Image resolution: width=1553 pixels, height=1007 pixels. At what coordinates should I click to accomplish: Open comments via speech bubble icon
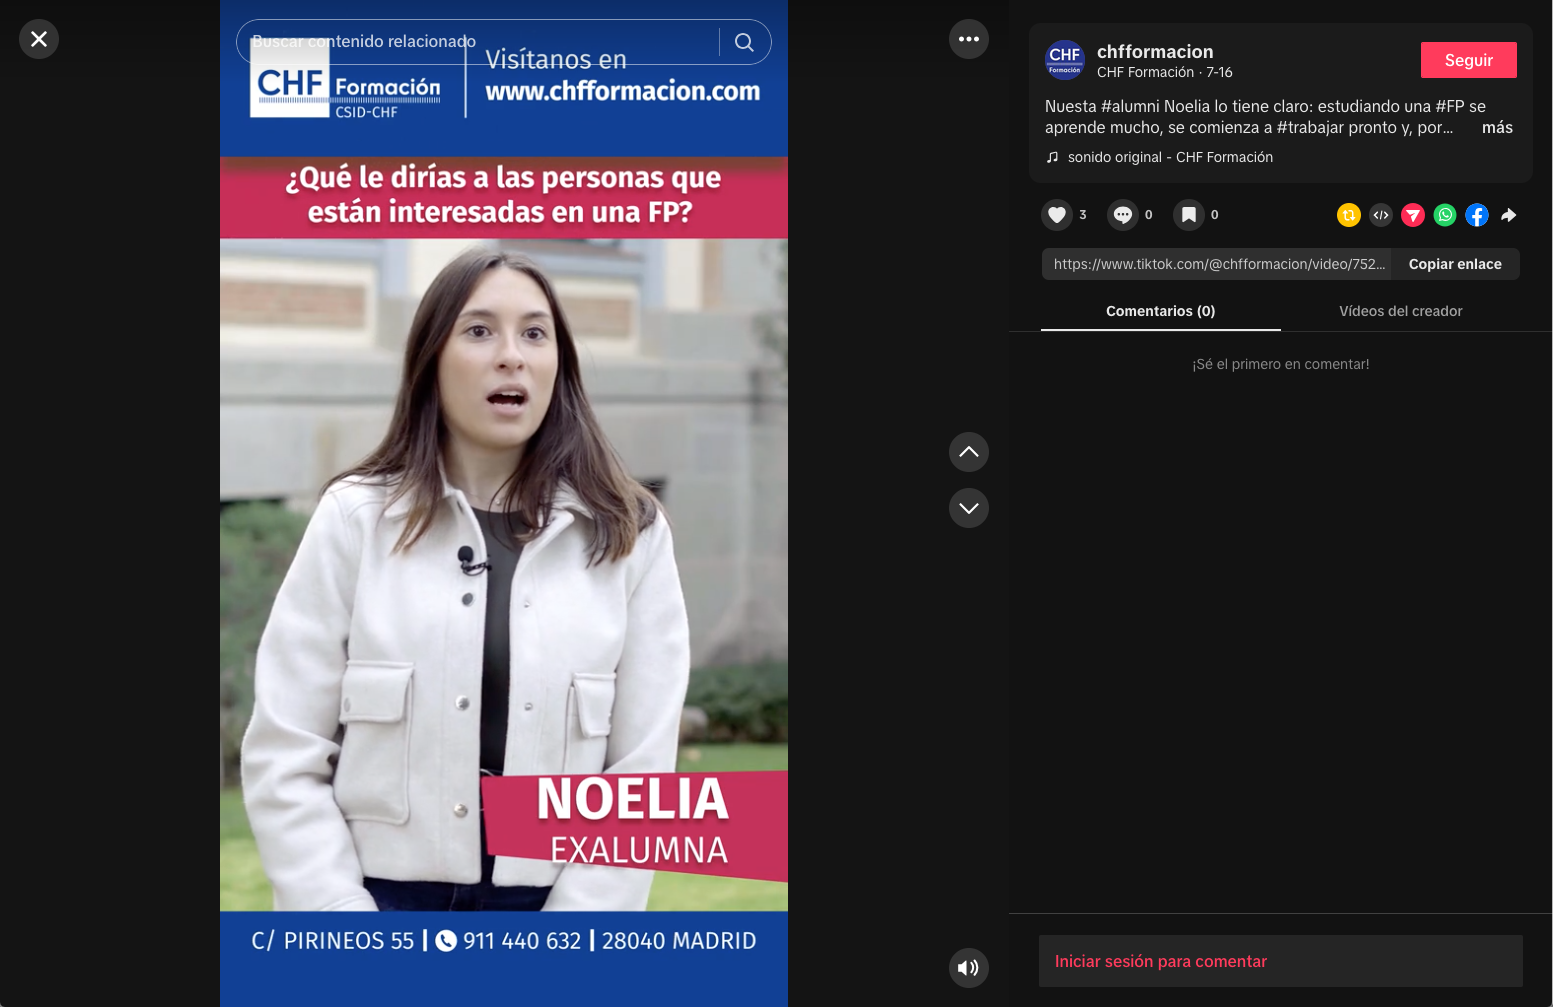click(x=1123, y=215)
